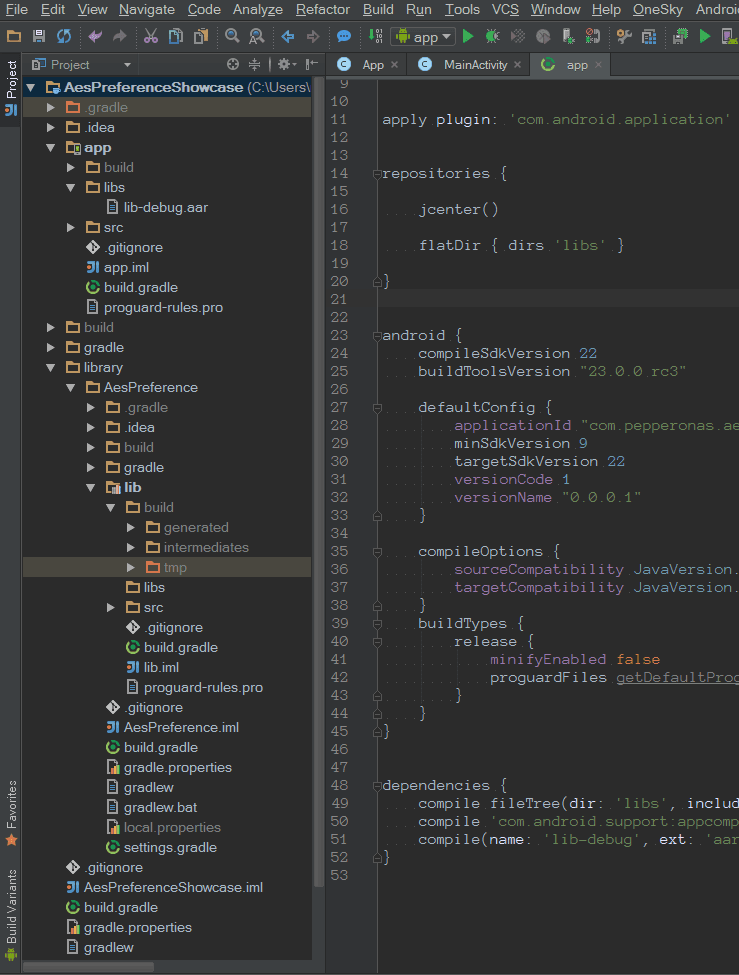
Task: Close the MainActivity tab
Action: 518,65
